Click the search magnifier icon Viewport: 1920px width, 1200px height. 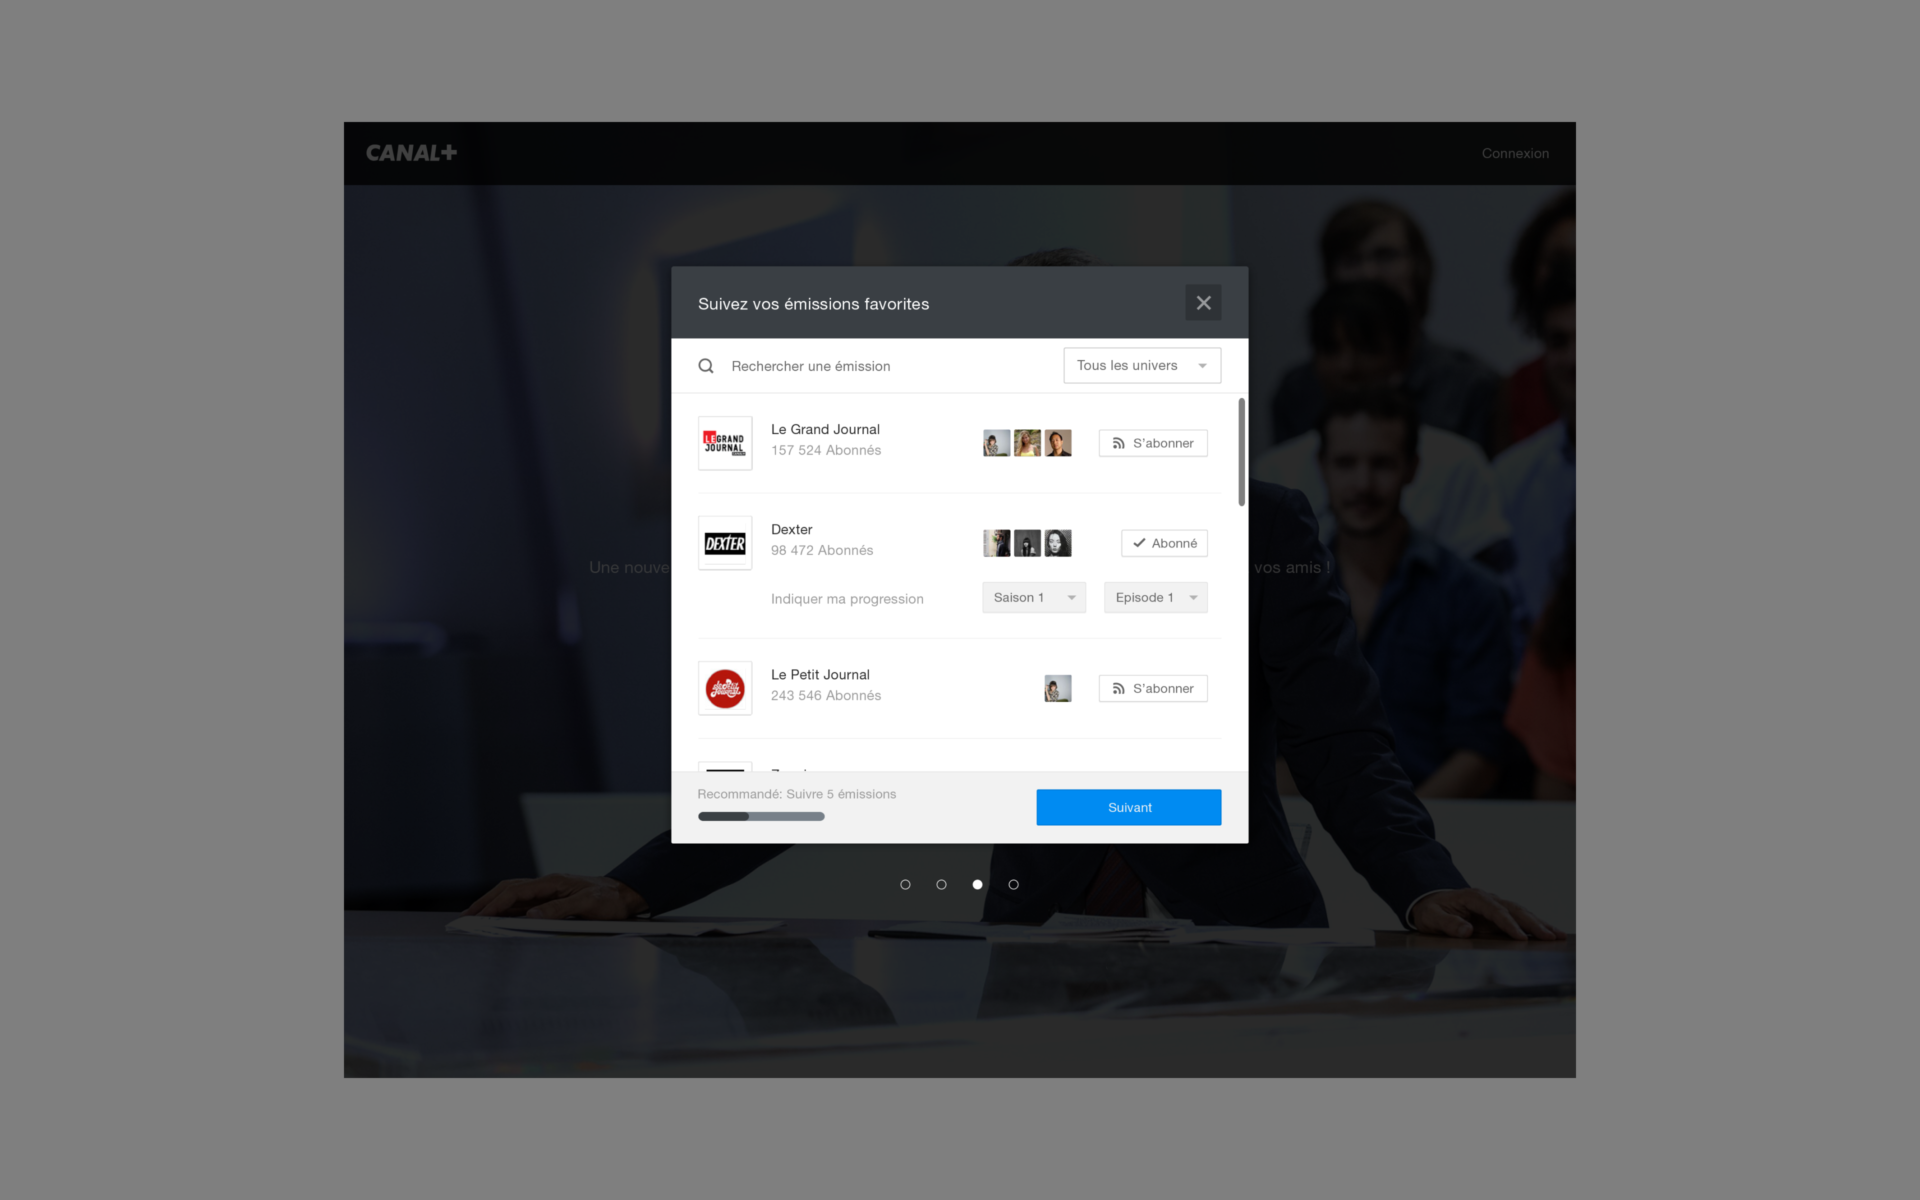[706, 366]
